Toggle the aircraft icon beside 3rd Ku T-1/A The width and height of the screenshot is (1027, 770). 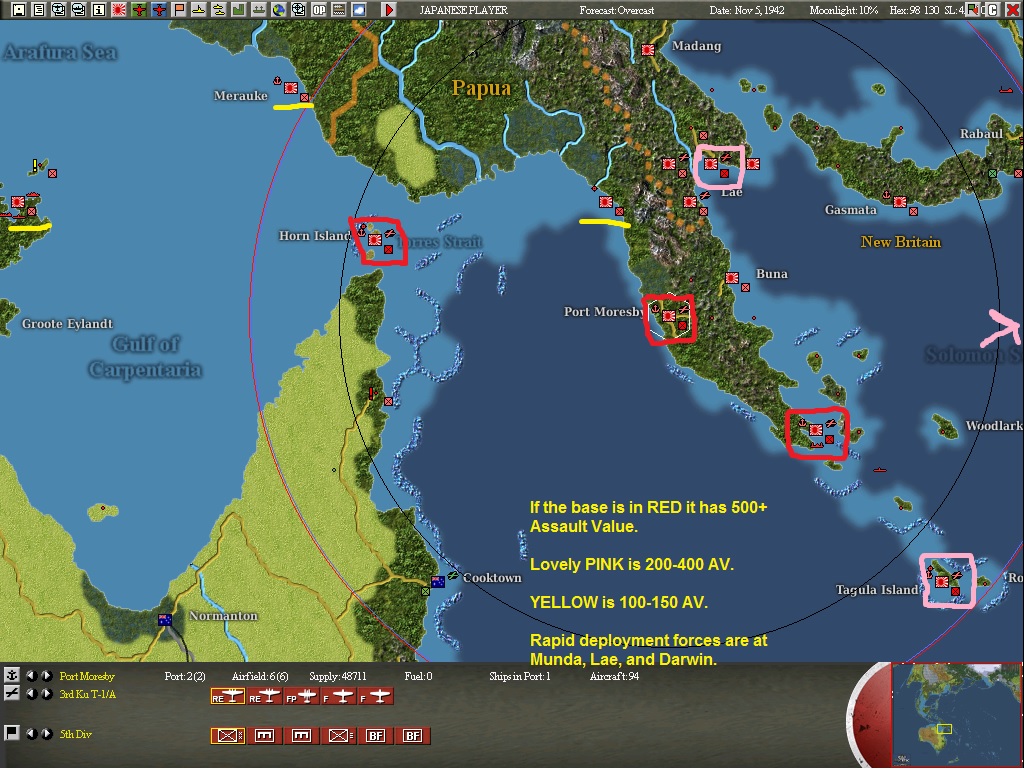pos(11,691)
